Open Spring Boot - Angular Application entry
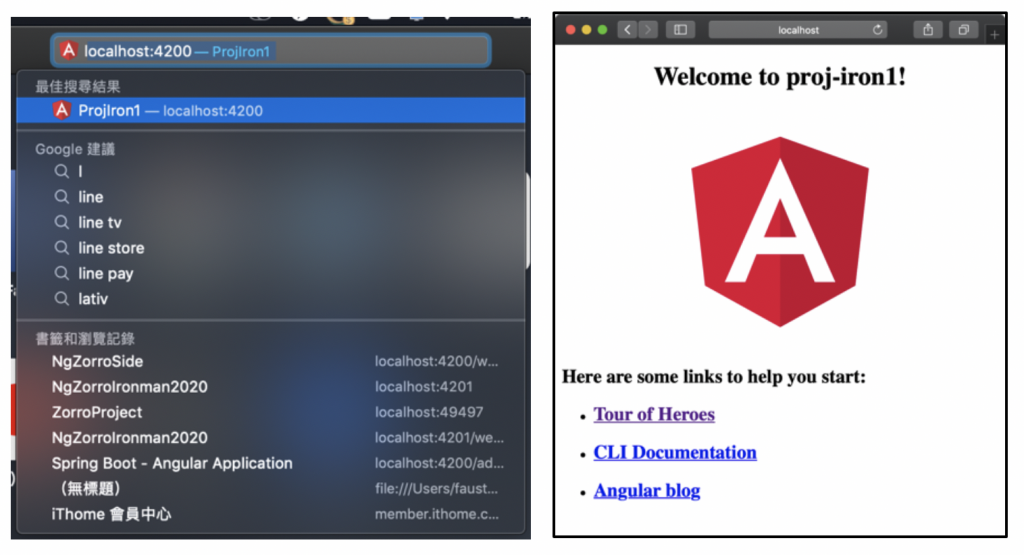 point(270,463)
